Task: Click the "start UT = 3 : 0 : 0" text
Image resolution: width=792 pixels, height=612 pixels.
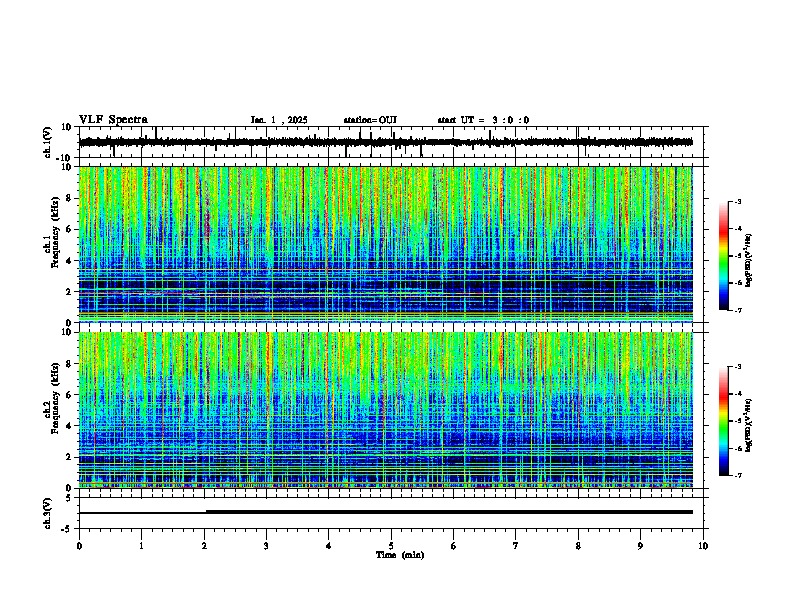Action: point(483,120)
